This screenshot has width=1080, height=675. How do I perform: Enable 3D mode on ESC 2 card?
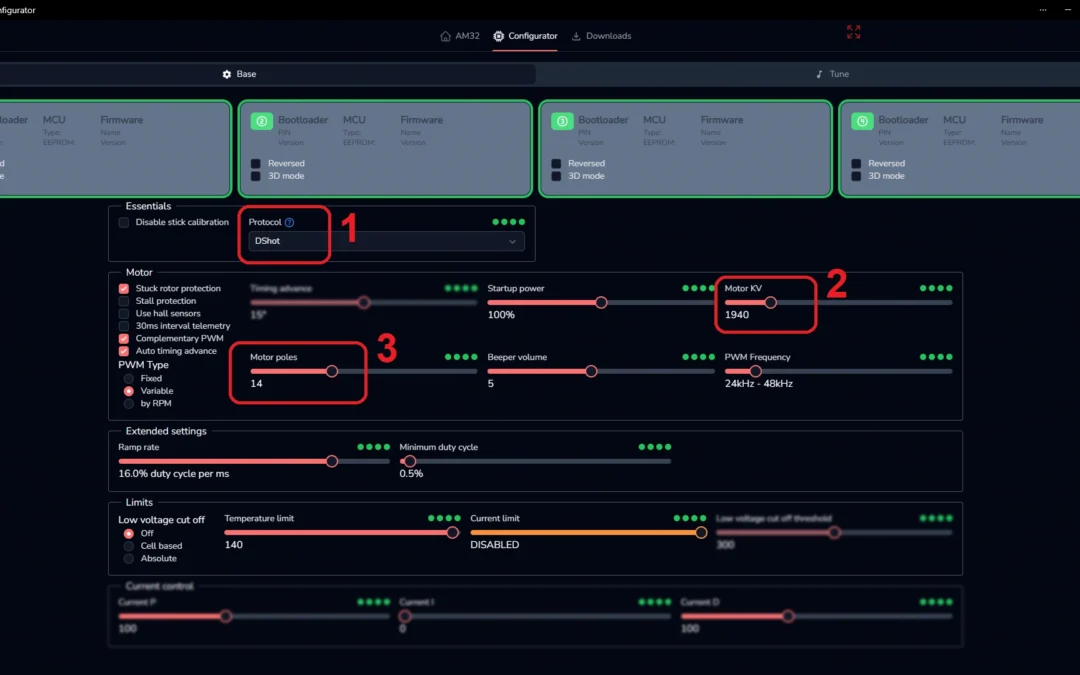(x=256, y=176)
